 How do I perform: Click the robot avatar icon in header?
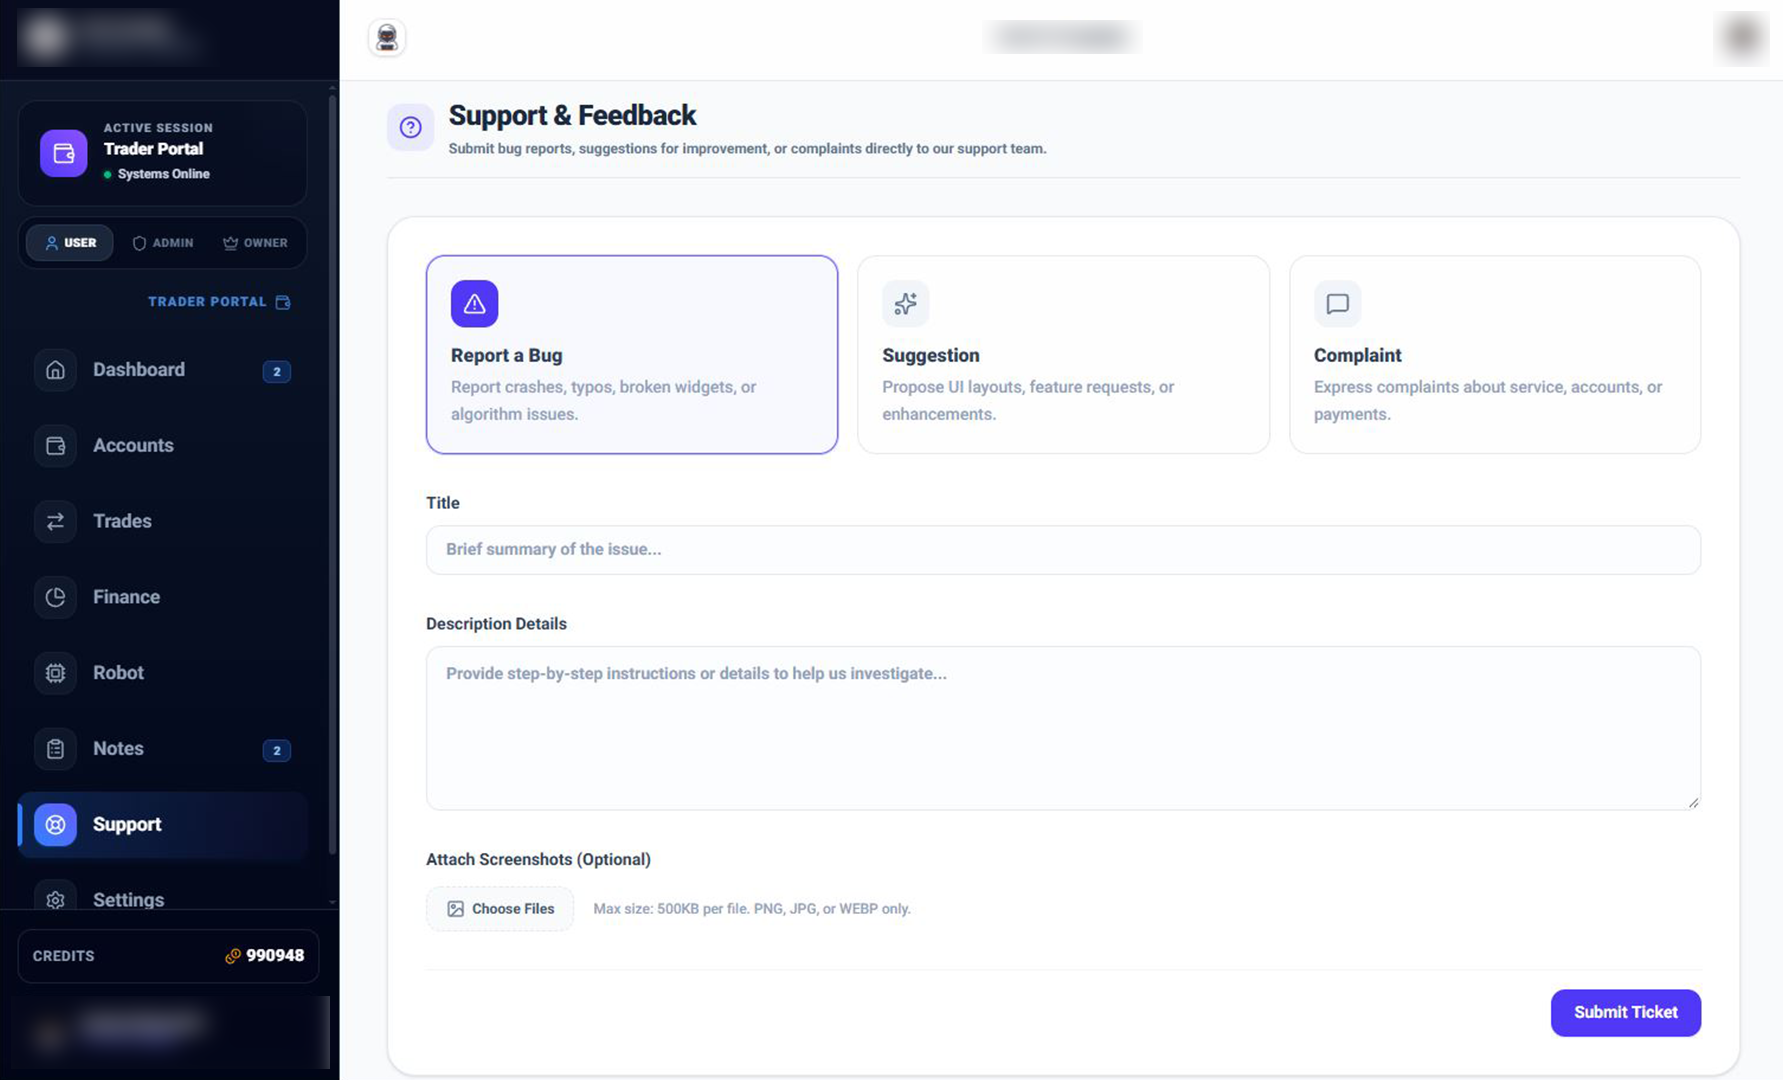coord(387,38)
